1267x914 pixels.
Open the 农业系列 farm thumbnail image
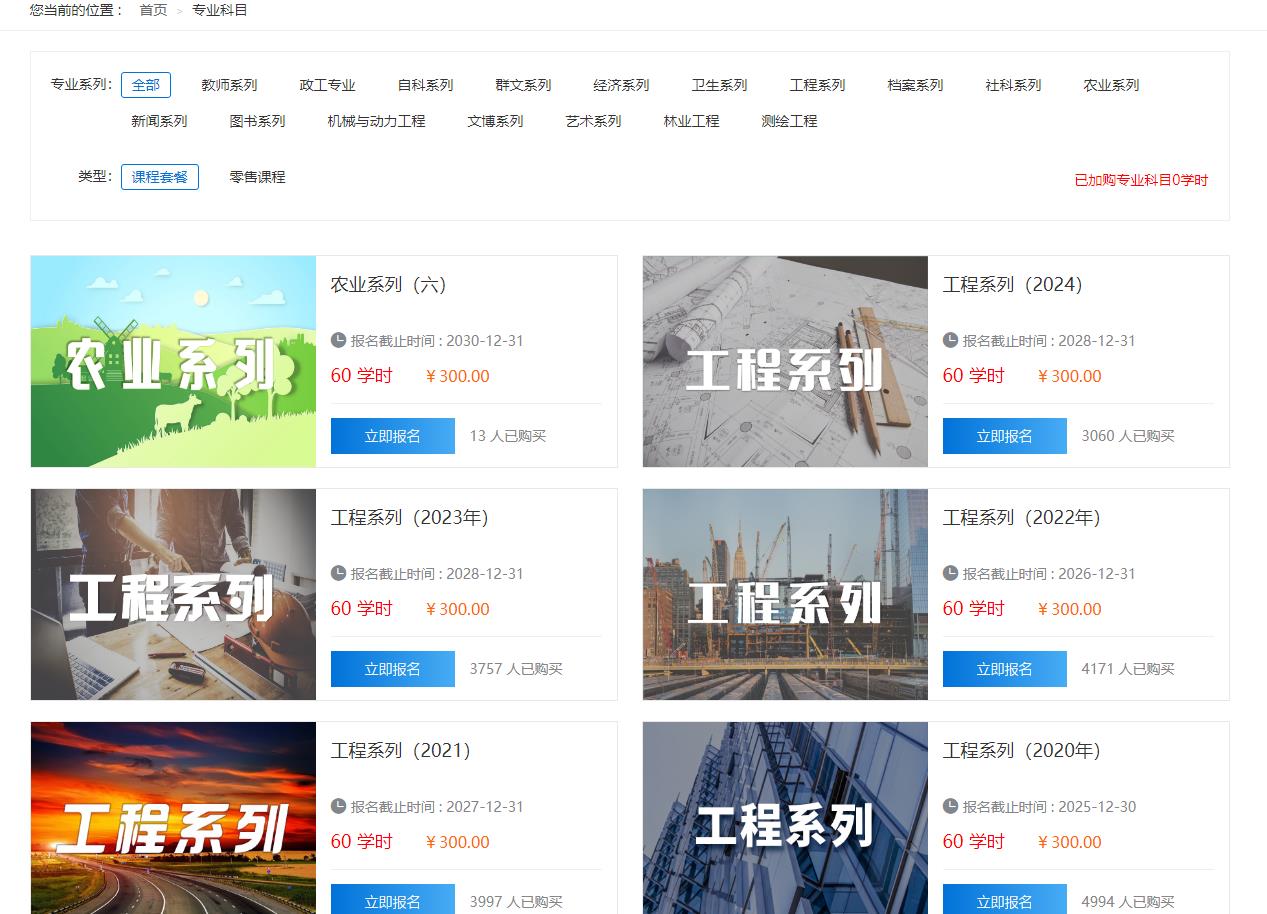[173, 361]
